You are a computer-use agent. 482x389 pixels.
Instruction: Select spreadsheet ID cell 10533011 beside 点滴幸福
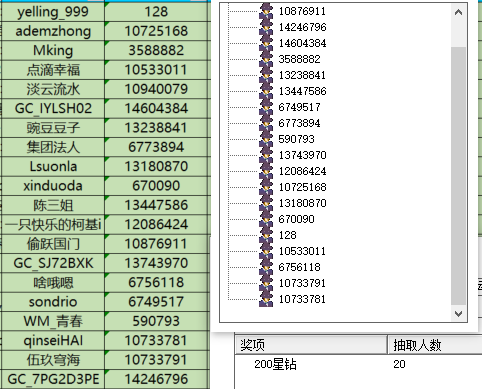(157, 70)
